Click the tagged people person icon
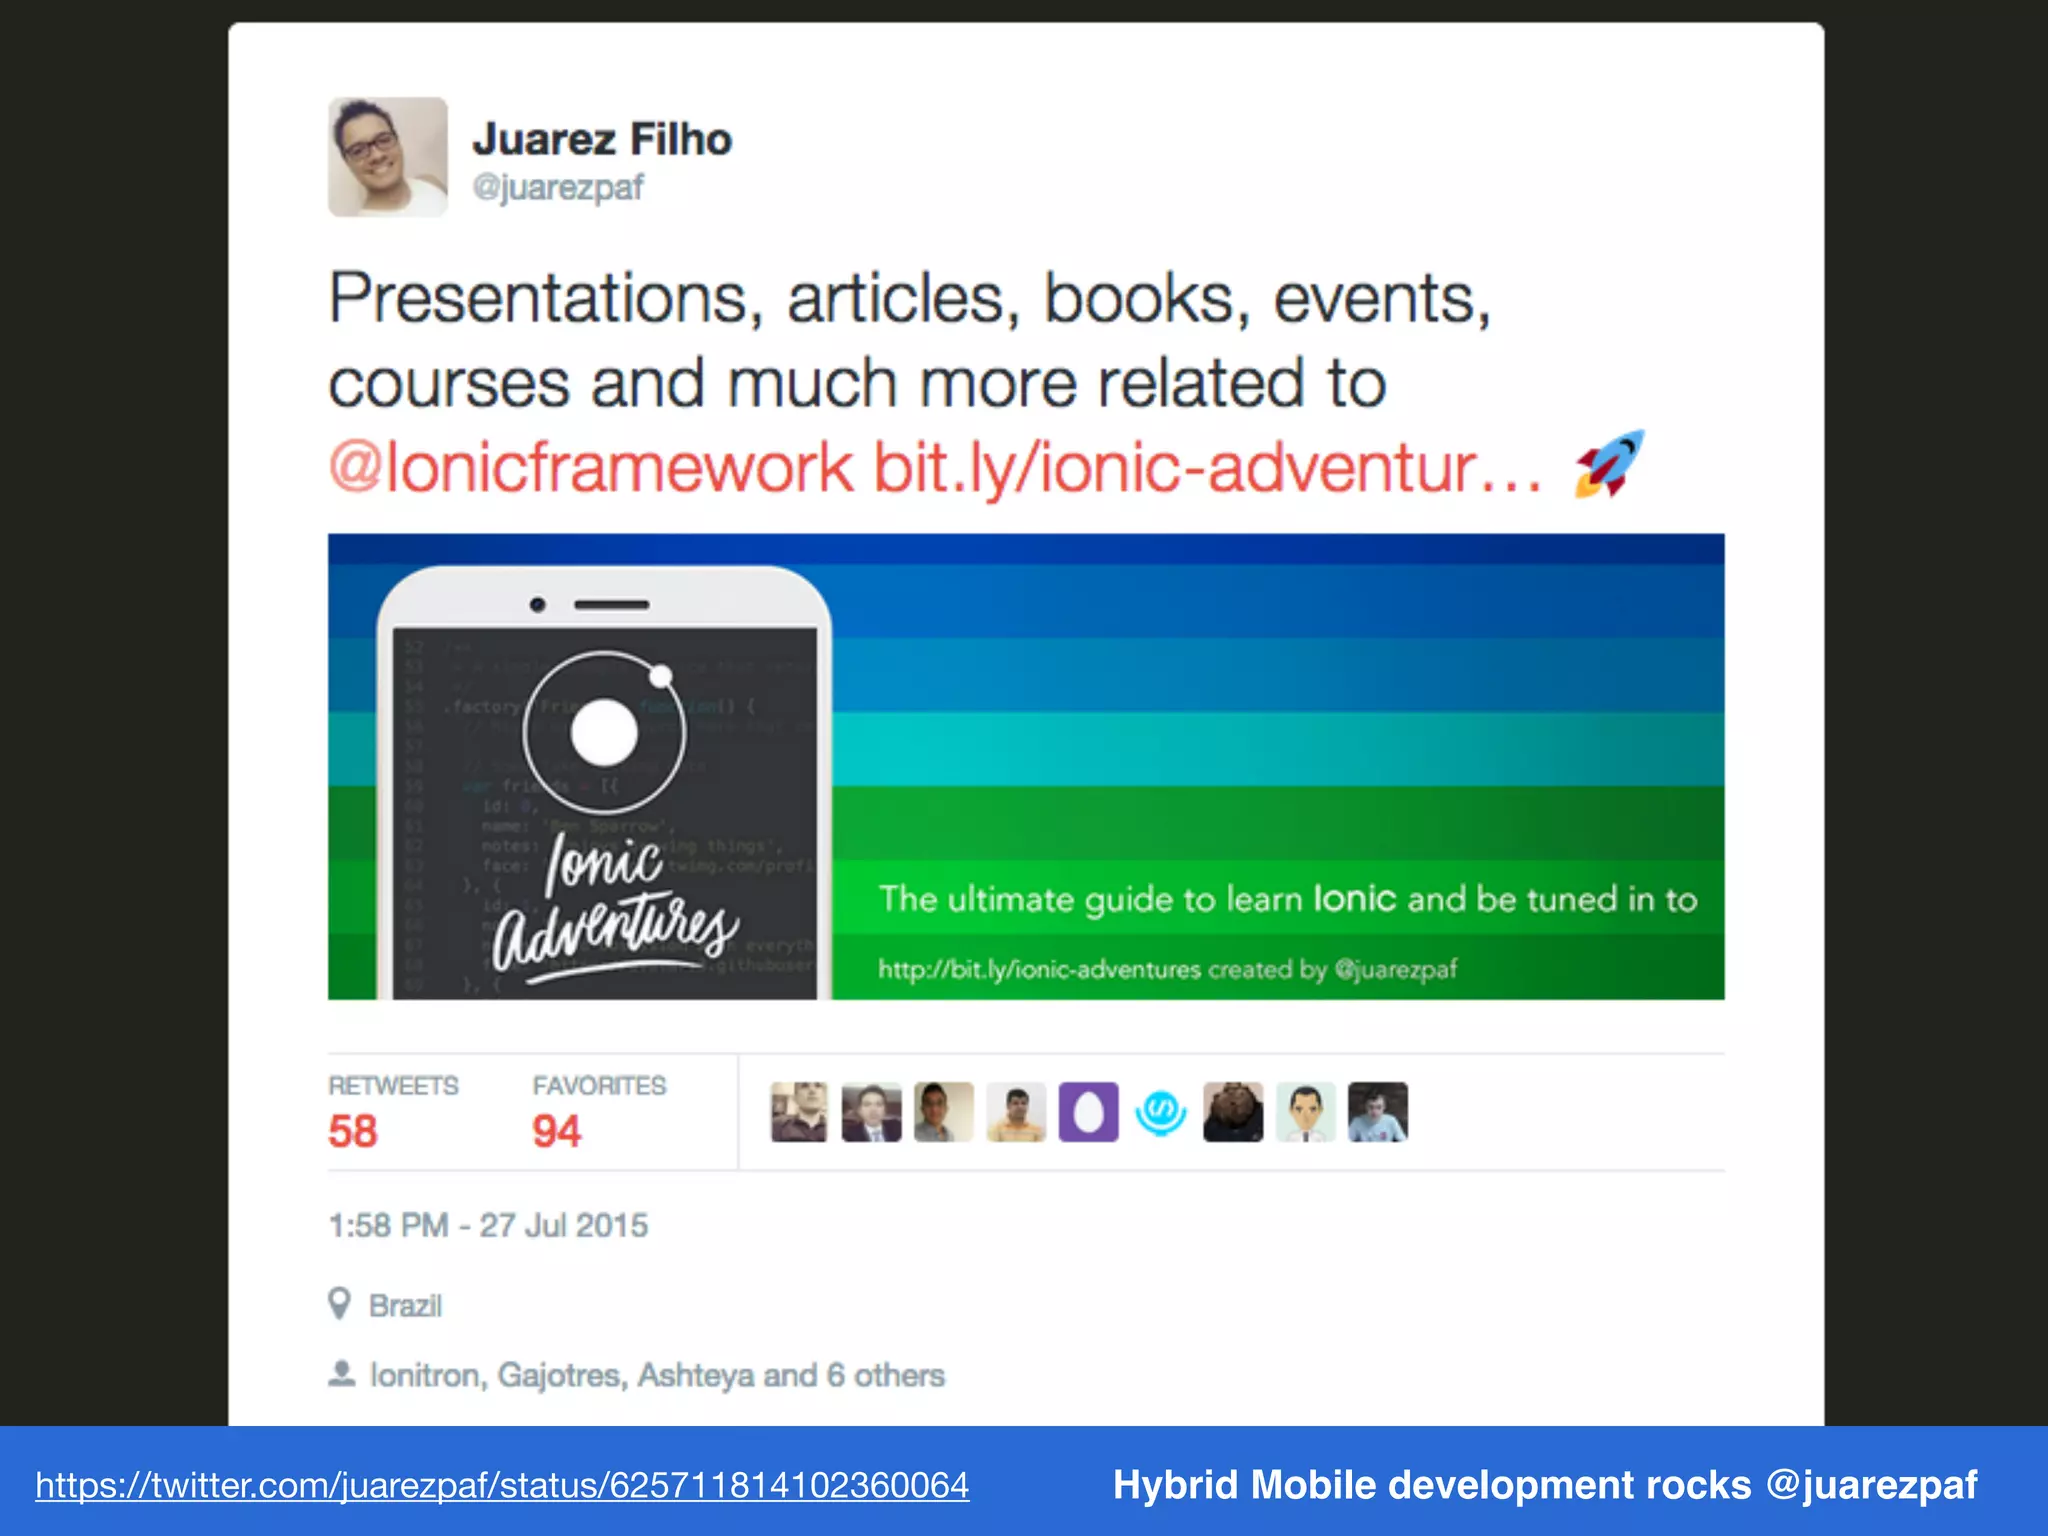 coord(341,1374)
